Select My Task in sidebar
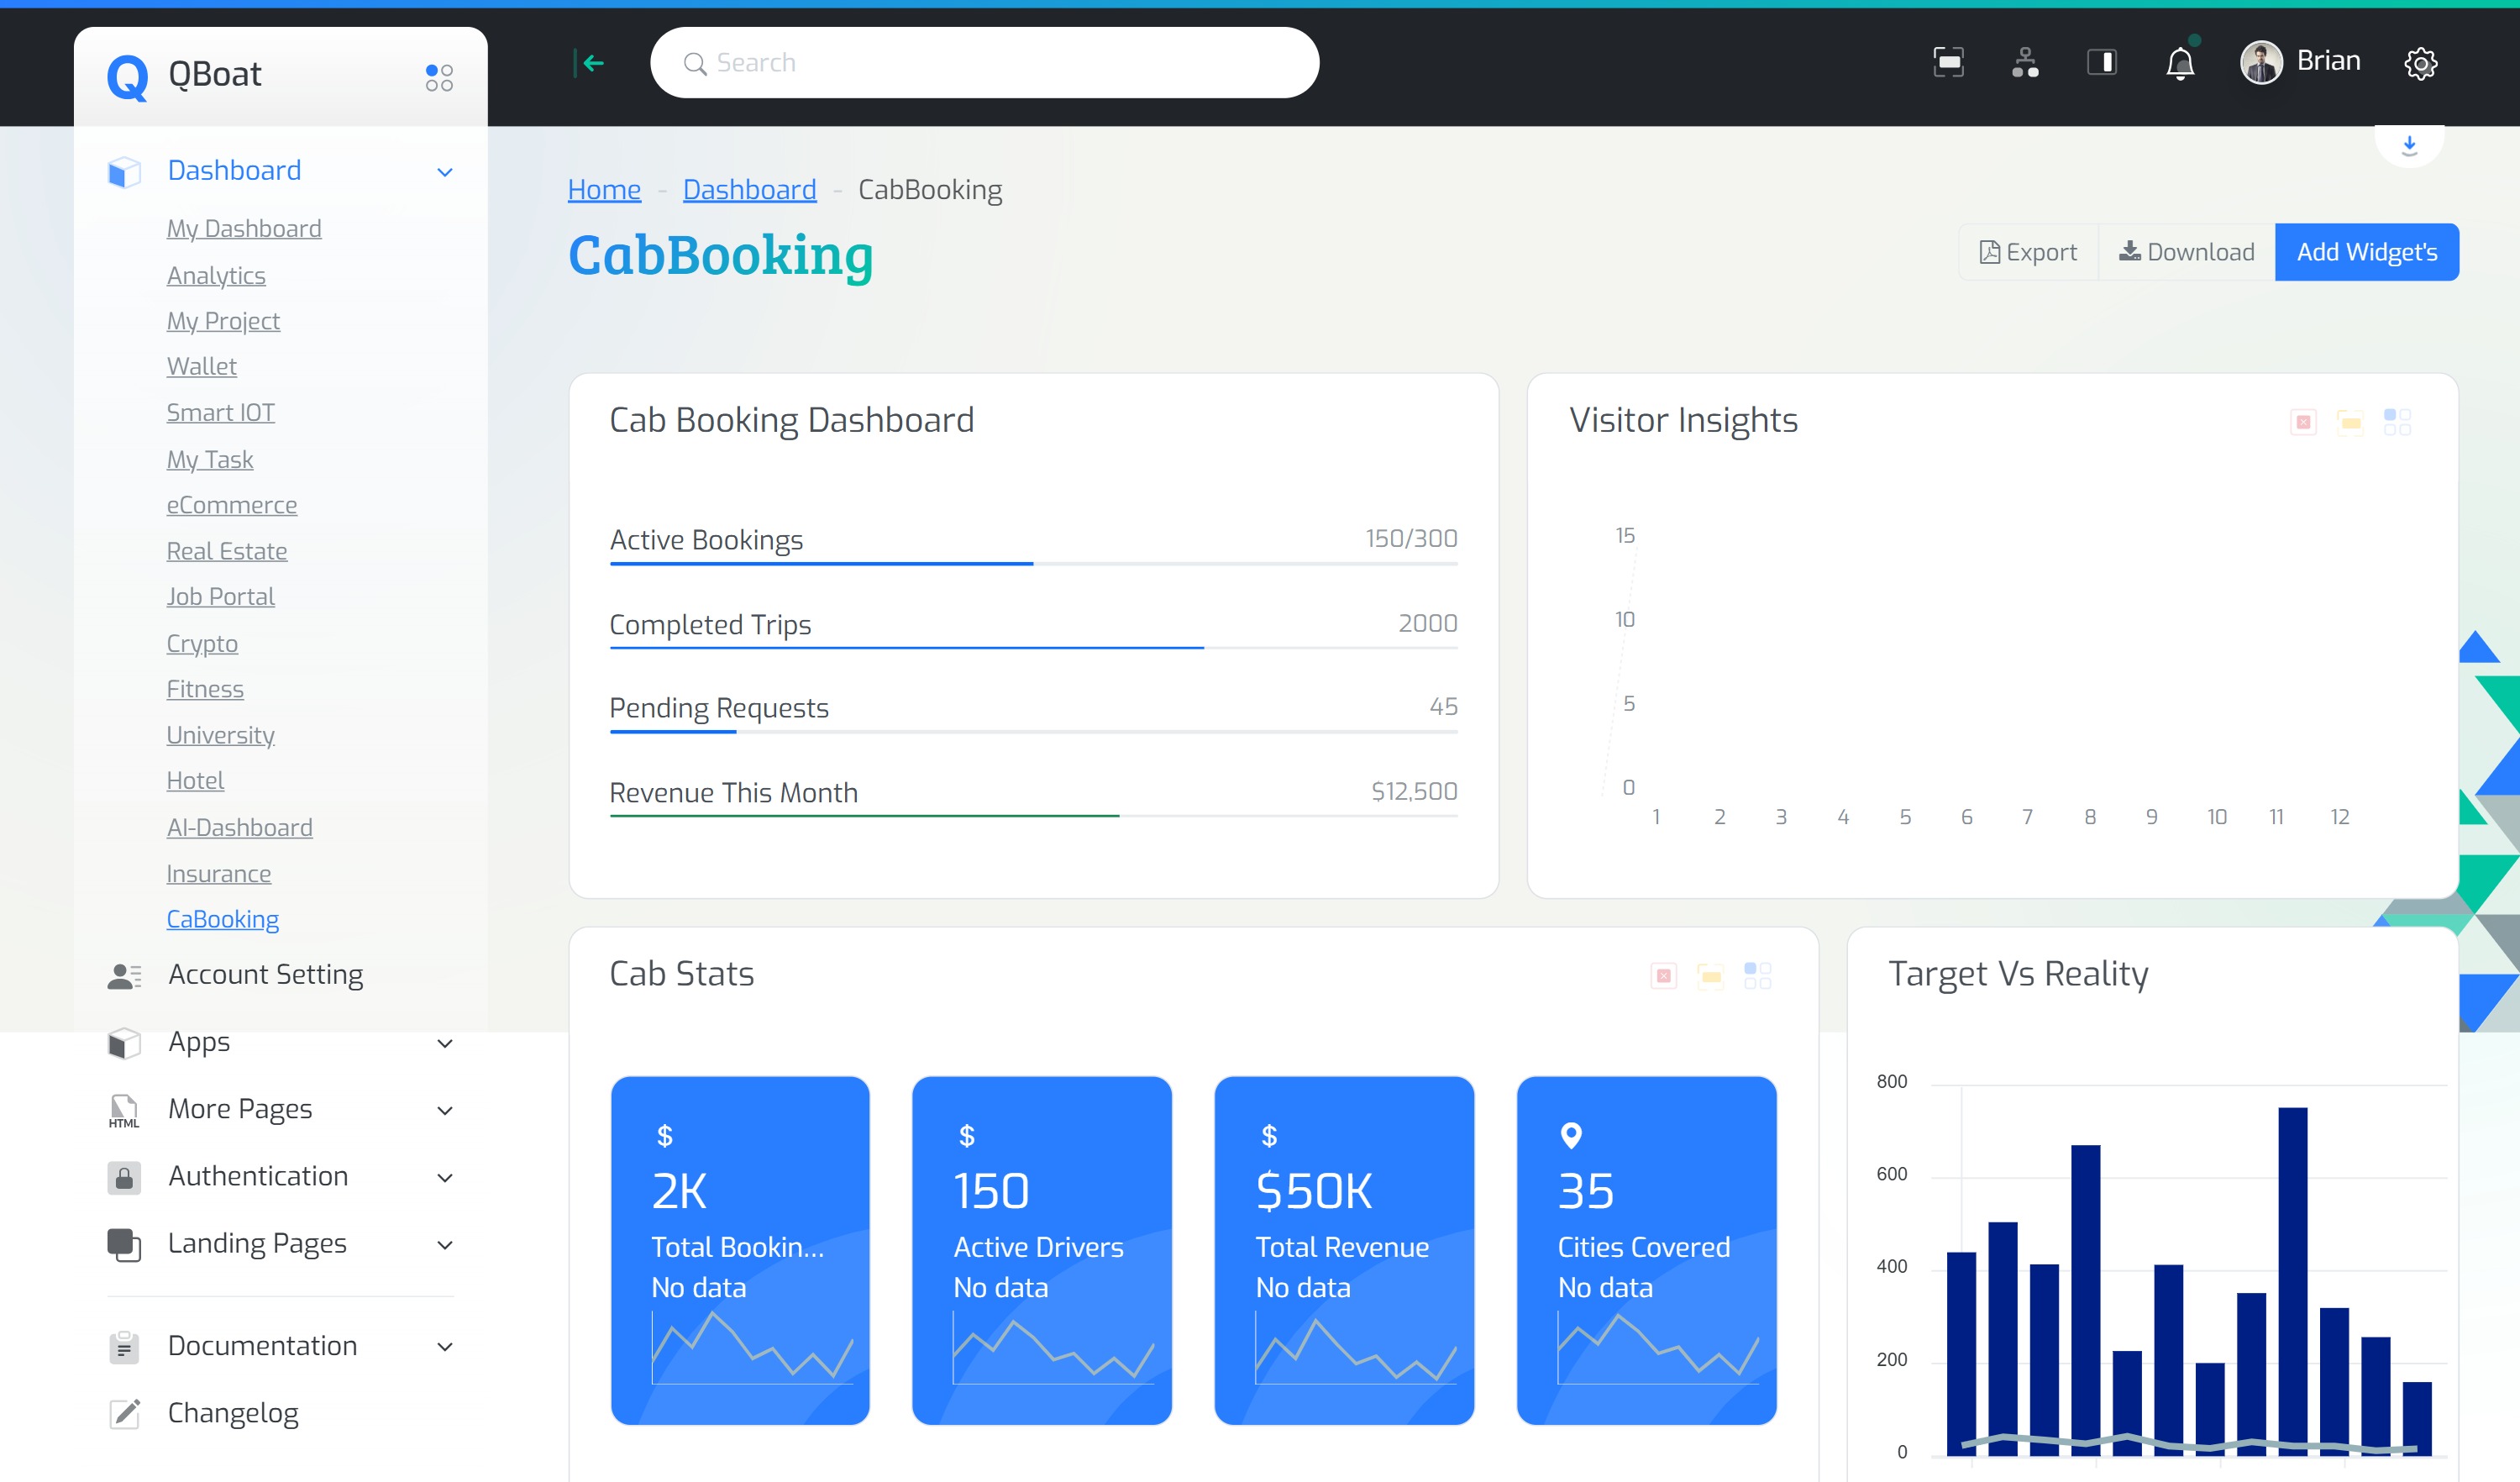The image size is (2520, 1482). tap(209, 459)
